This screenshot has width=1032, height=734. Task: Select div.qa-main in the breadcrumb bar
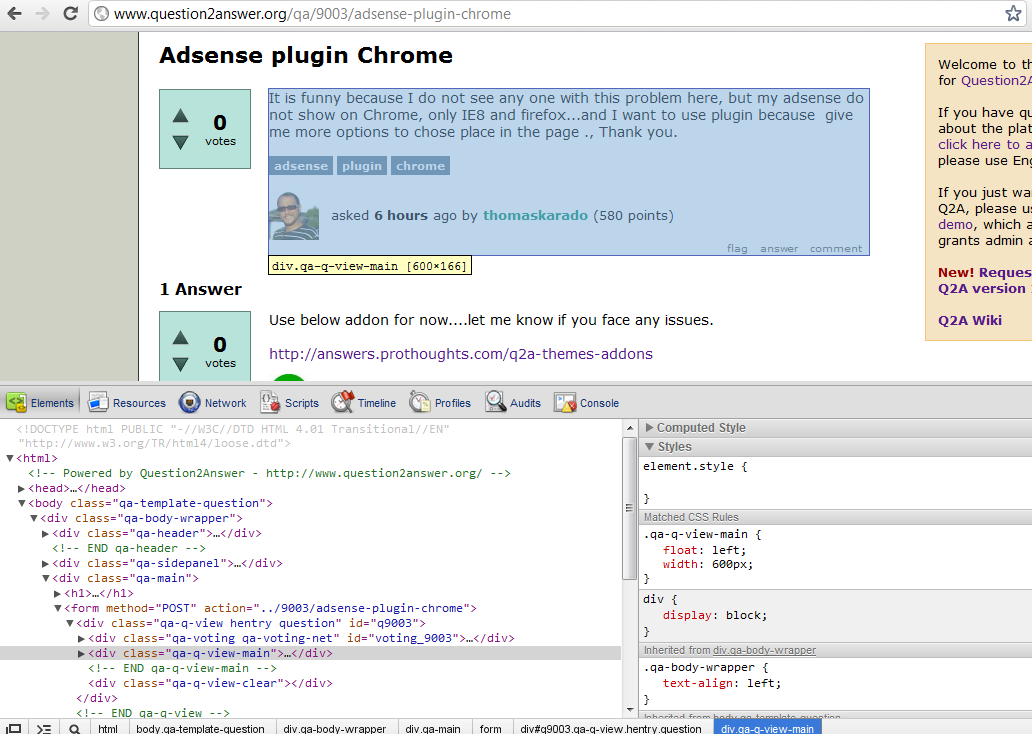(x=433, y=729)
